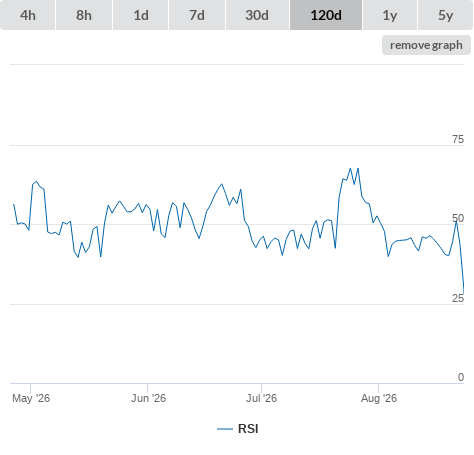The image size is (474, 455).
Task: Click the 50 level axis label
Action: tap(458, 218)
